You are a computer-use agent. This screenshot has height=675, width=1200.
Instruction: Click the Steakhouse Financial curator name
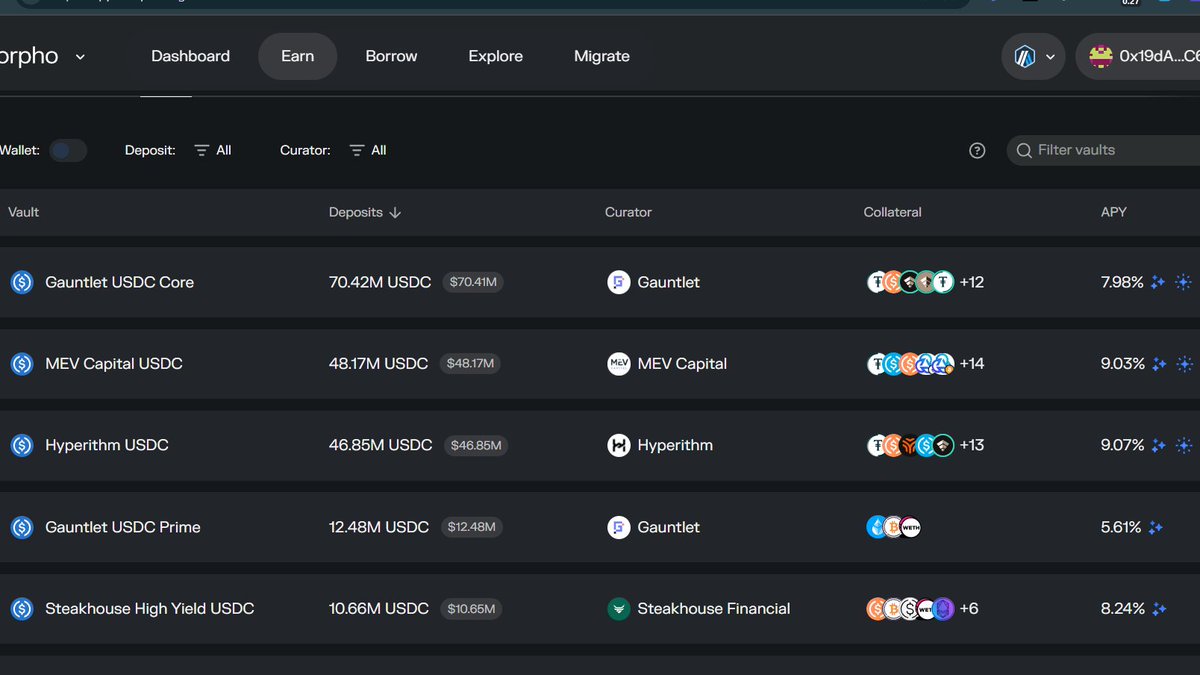click(714, 608)
